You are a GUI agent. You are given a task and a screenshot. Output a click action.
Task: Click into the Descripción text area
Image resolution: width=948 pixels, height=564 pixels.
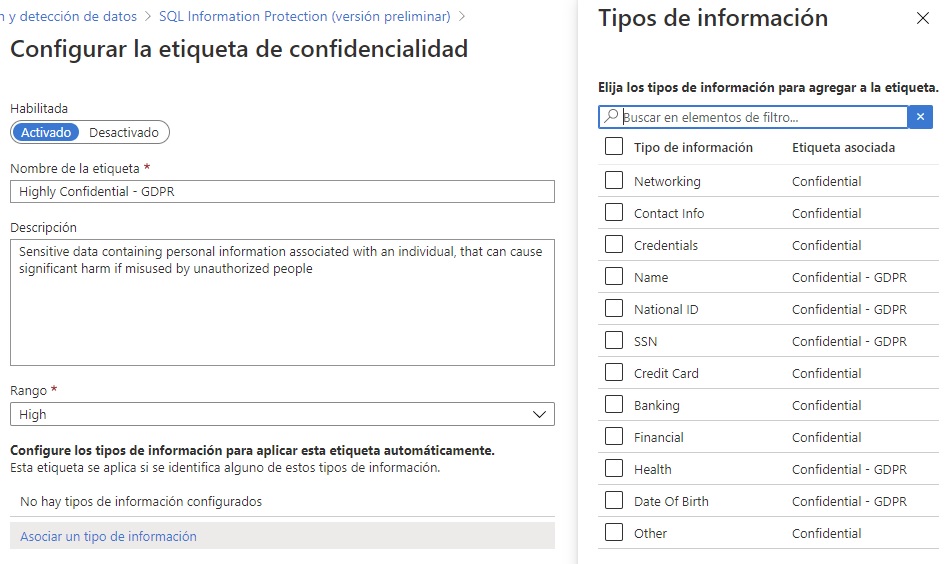click(x=282, y=302)
